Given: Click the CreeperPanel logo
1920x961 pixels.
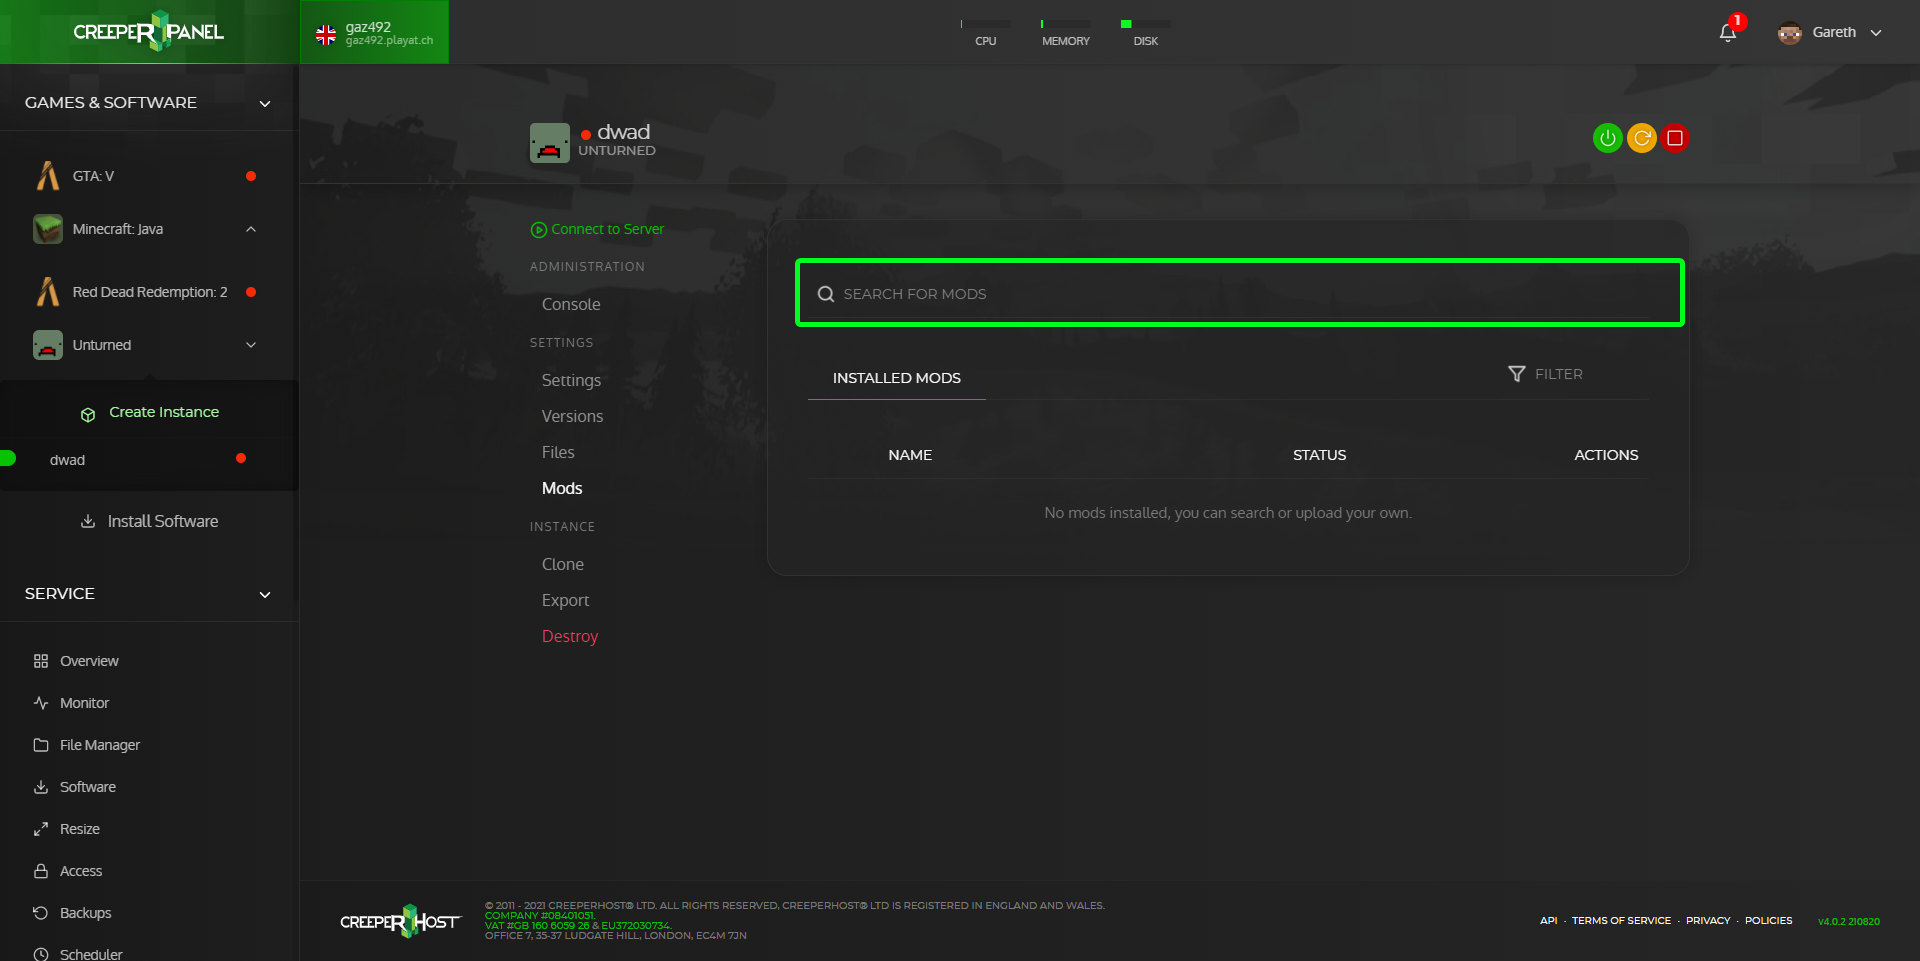Looking at the screenshot, I should pyautogui.click(x=148, y=31).
